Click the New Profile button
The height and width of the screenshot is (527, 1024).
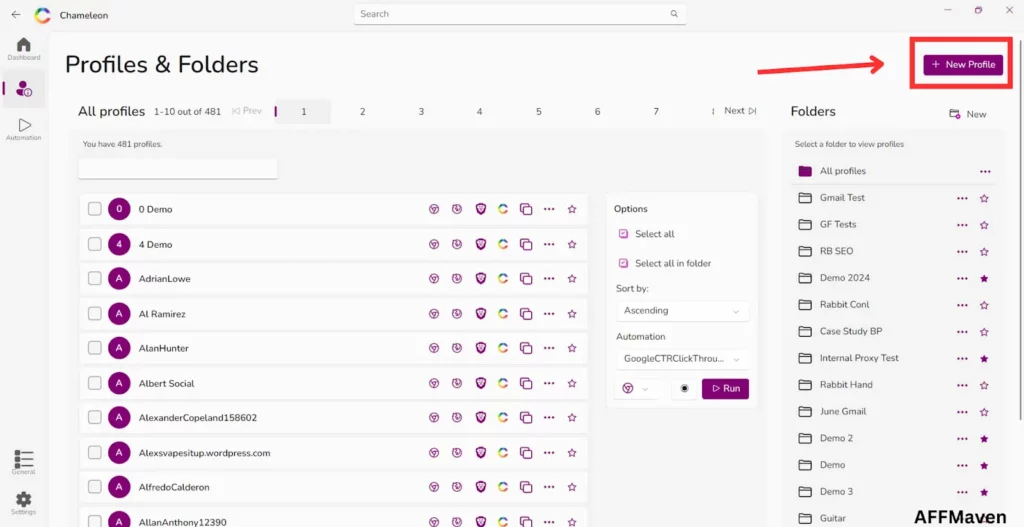point(963,65)
